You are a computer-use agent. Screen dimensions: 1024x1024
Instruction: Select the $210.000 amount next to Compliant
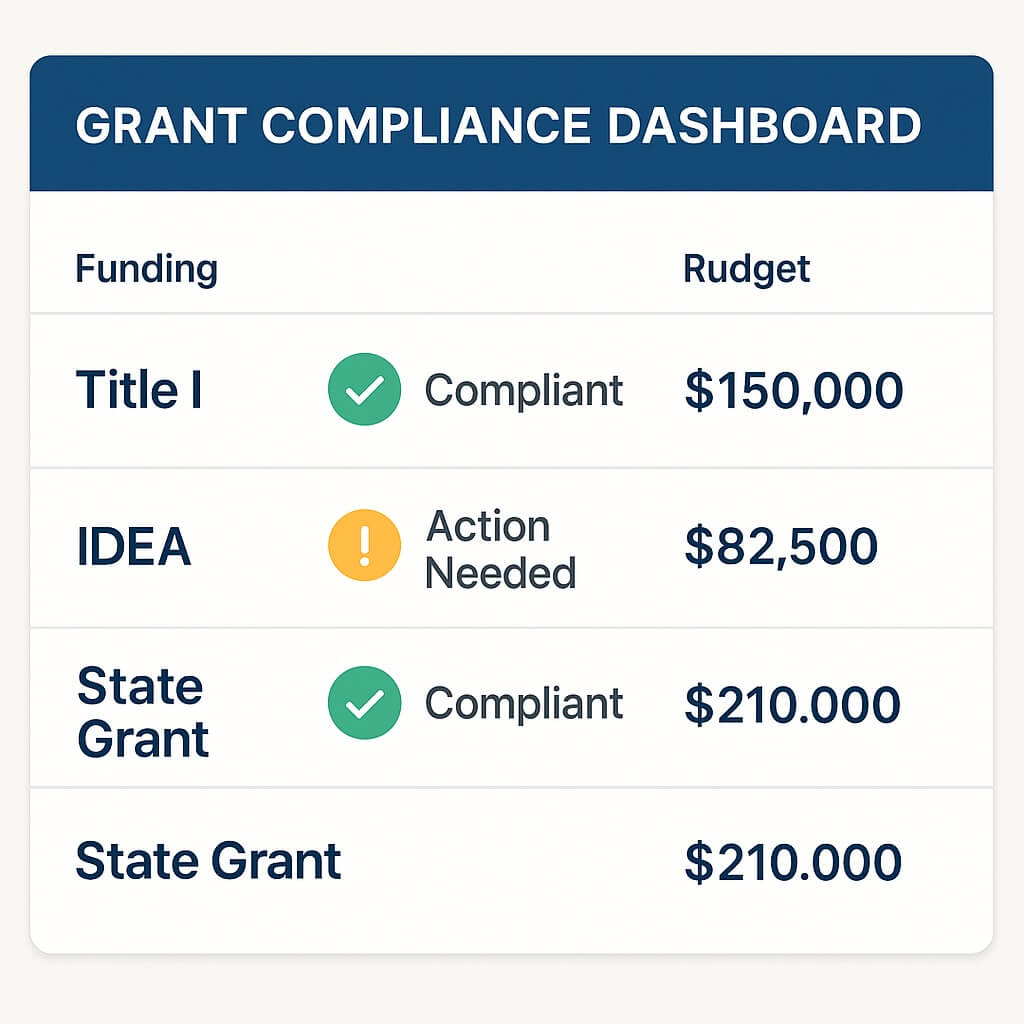[793, 705]
